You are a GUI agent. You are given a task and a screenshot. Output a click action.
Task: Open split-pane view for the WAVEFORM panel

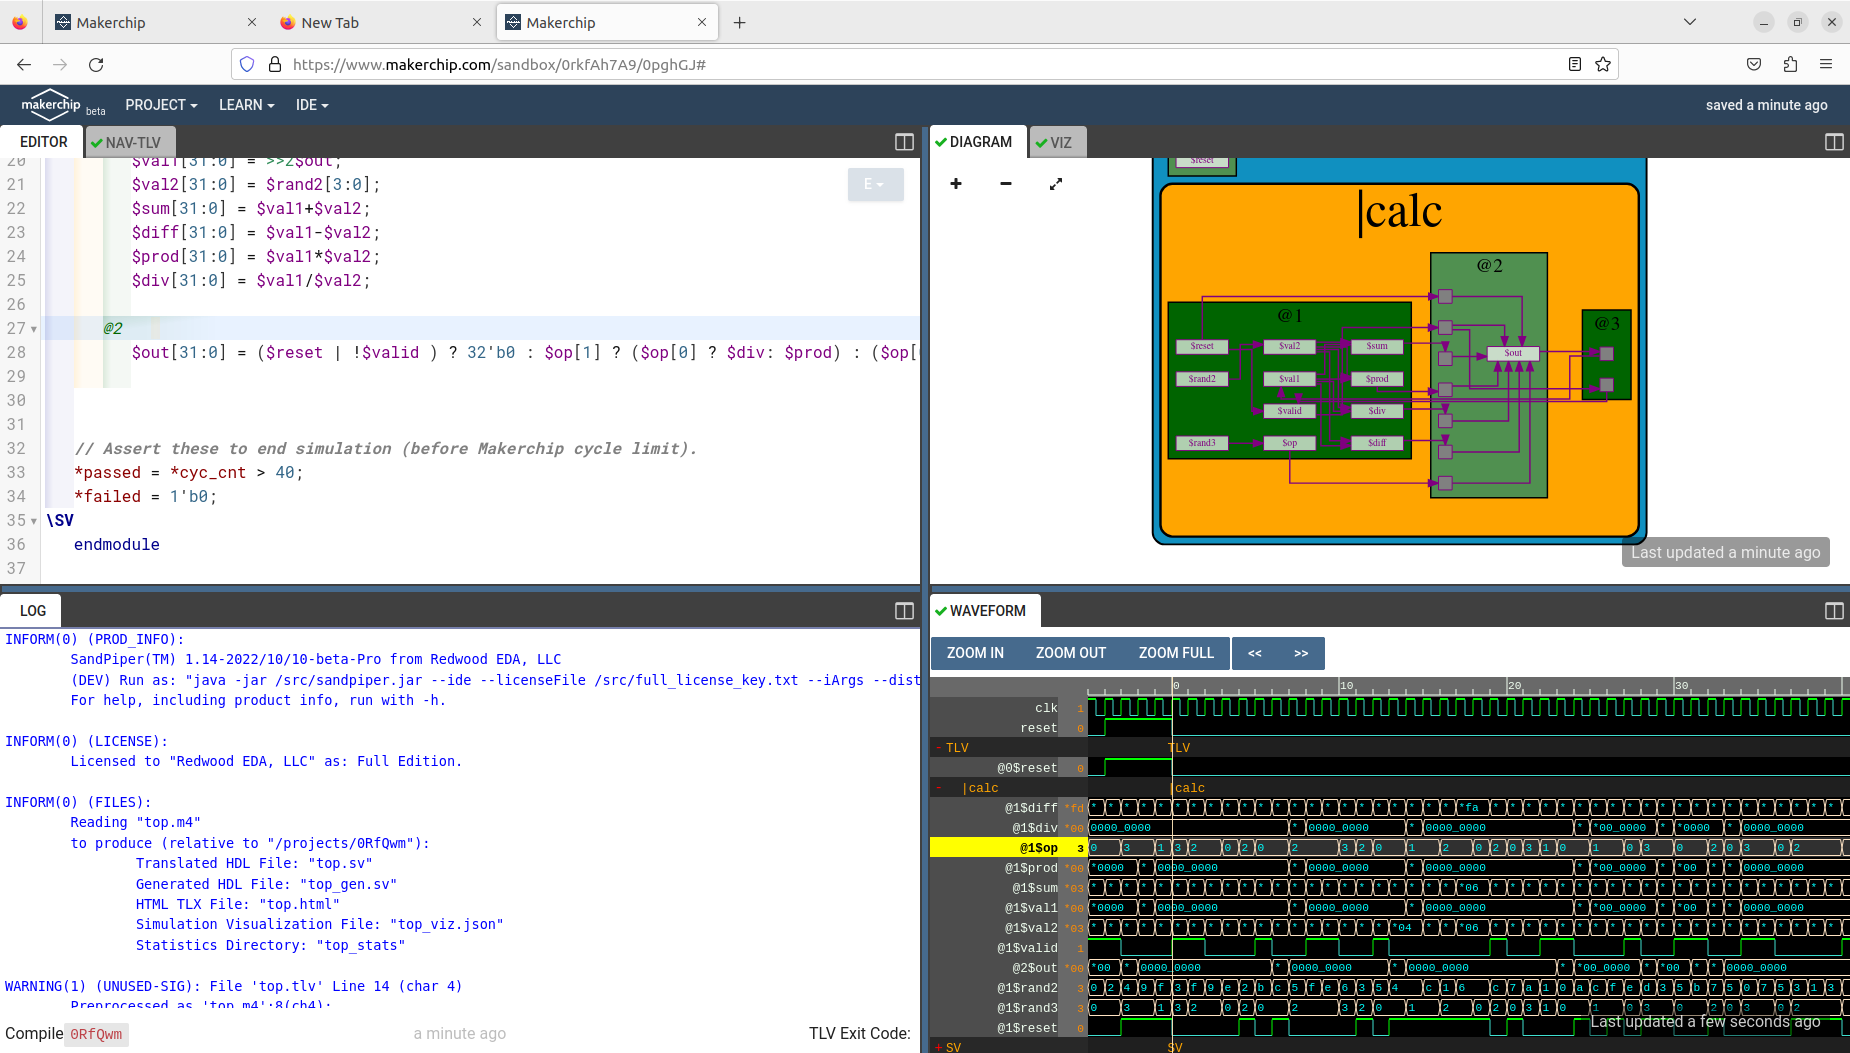[1833, 610]
